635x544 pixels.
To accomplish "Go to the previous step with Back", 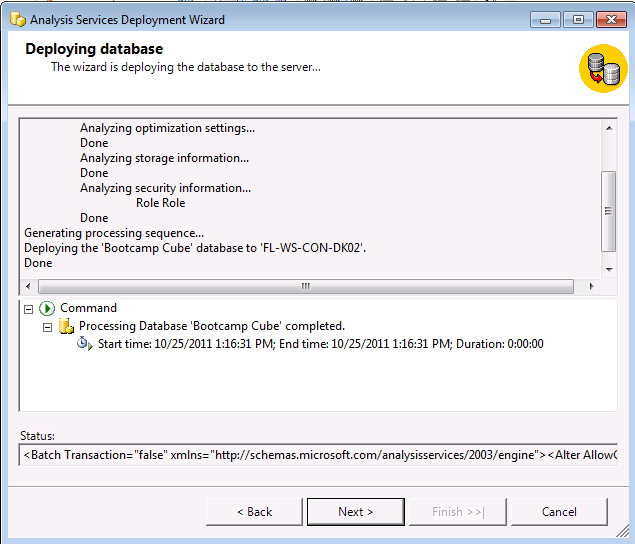I will pyautogui.click(x=254, y=512).
